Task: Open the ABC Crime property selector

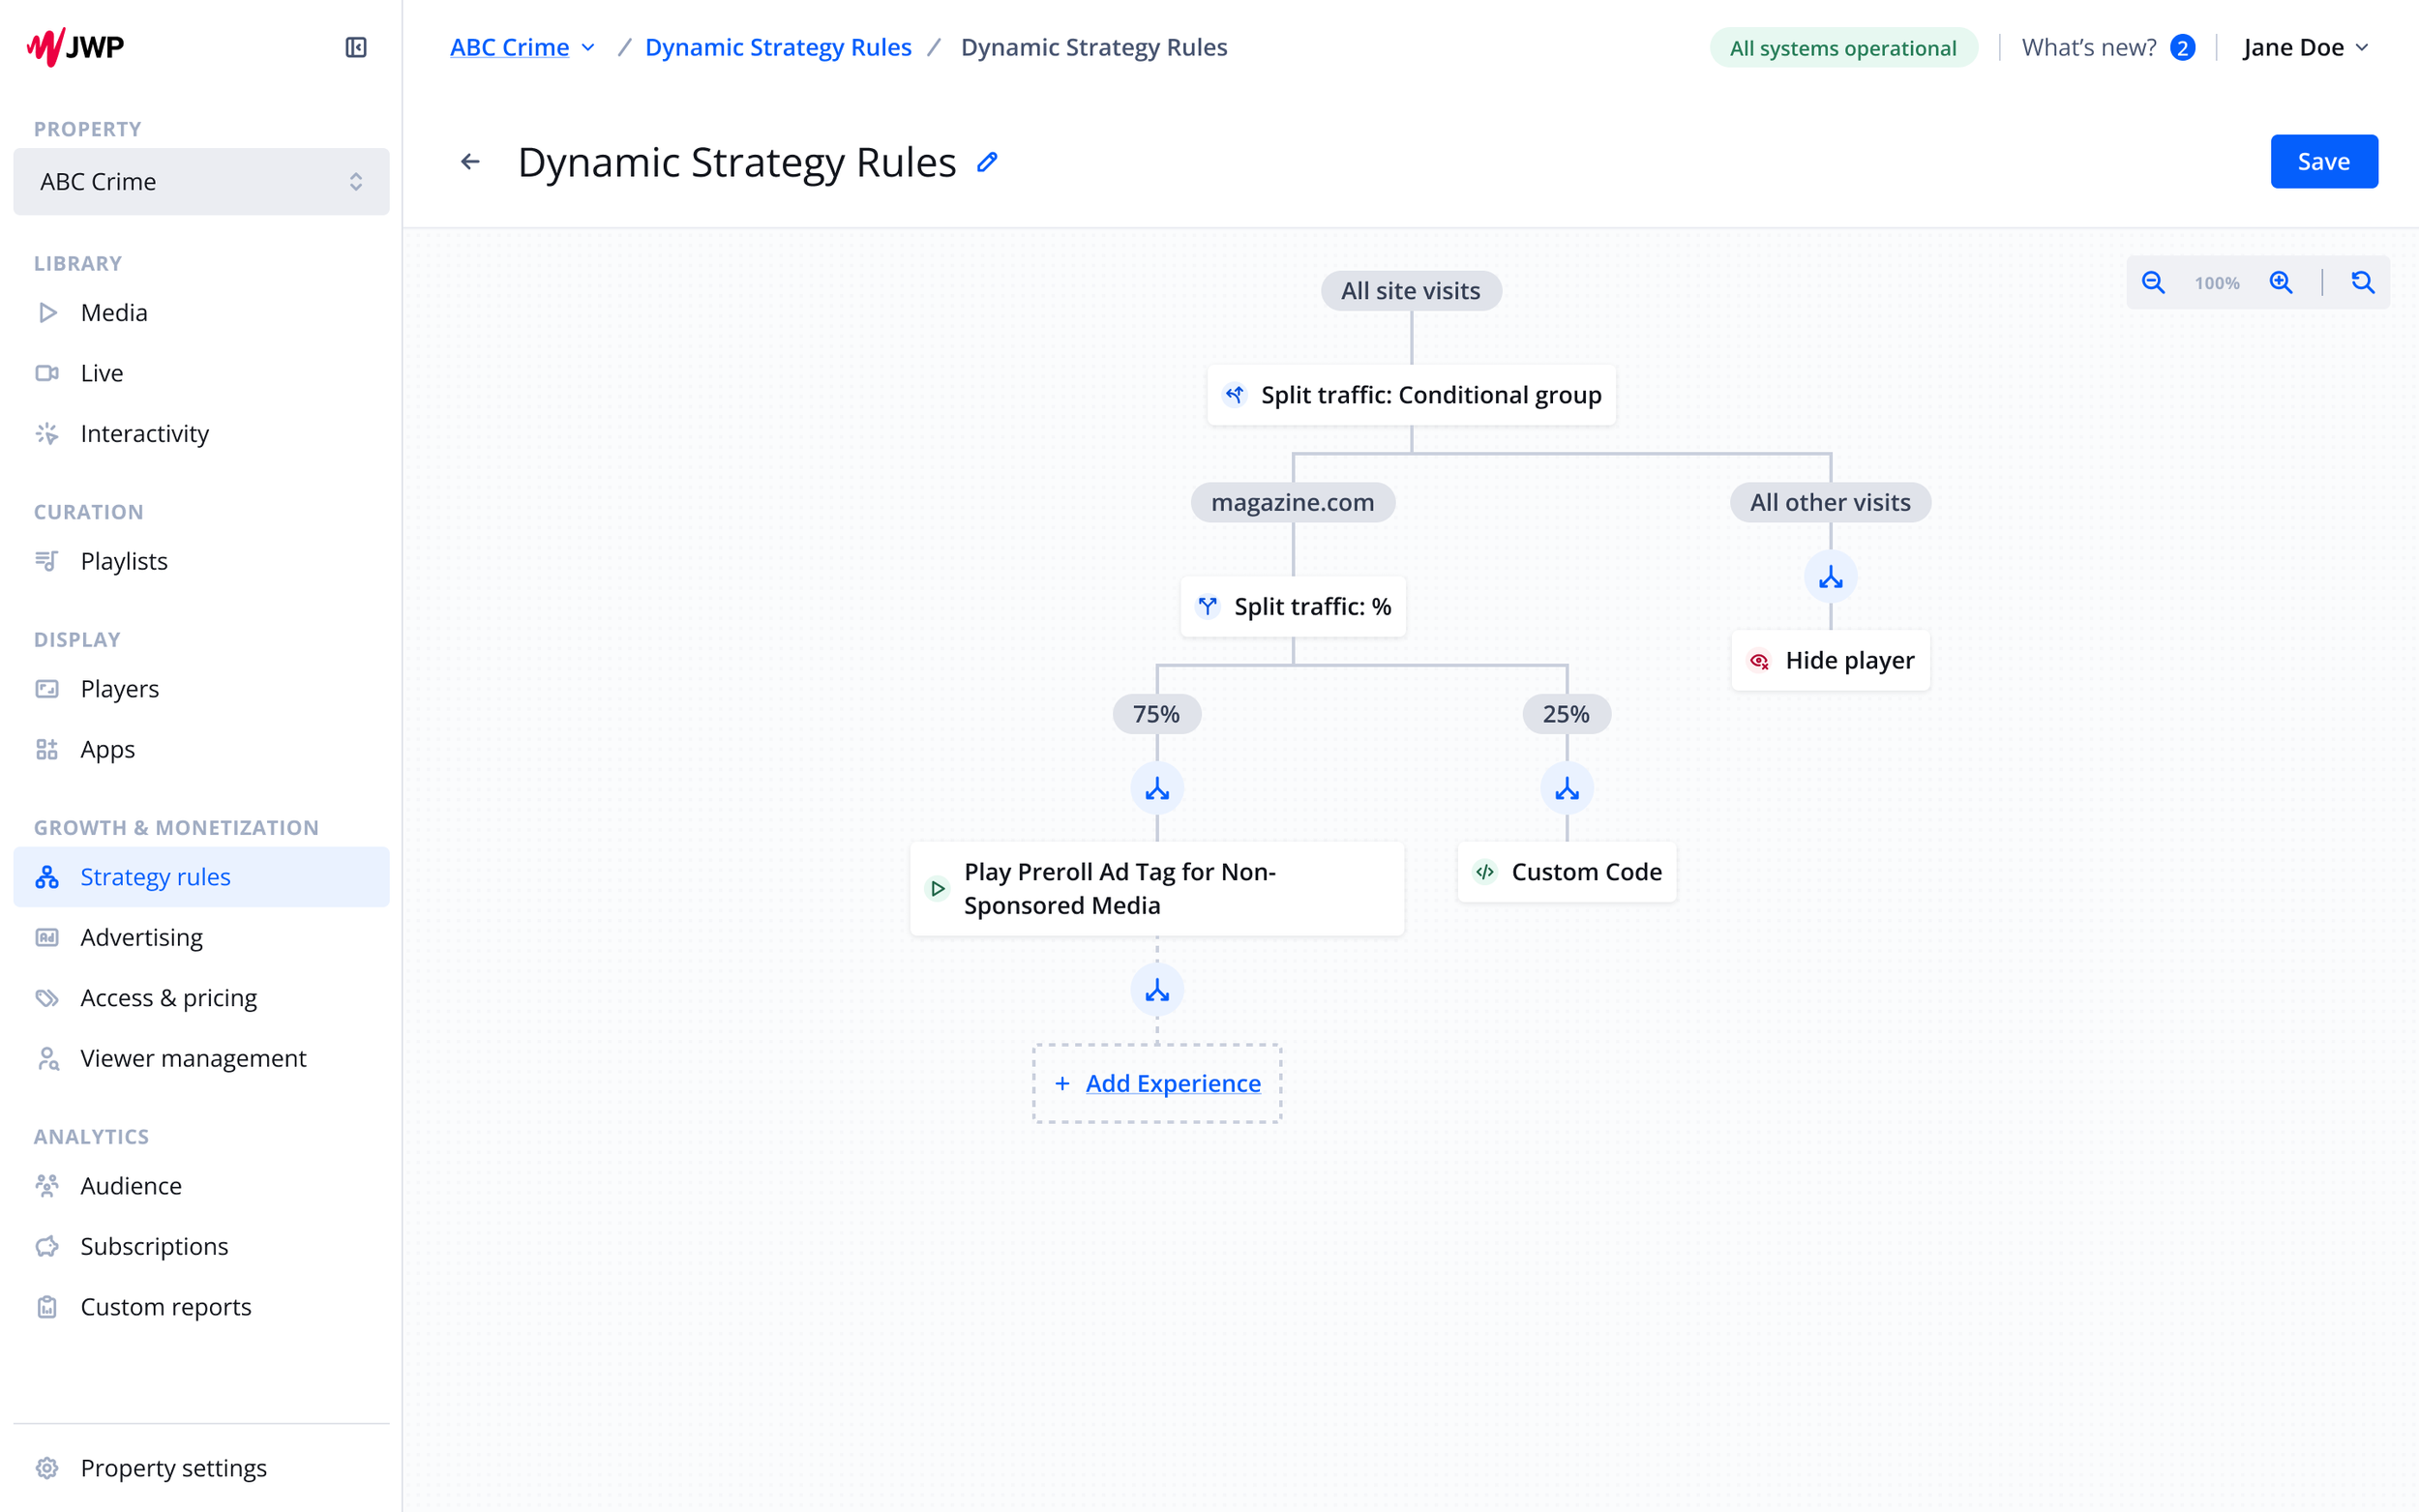Action: pyautogui.click(x=201, y=182)
